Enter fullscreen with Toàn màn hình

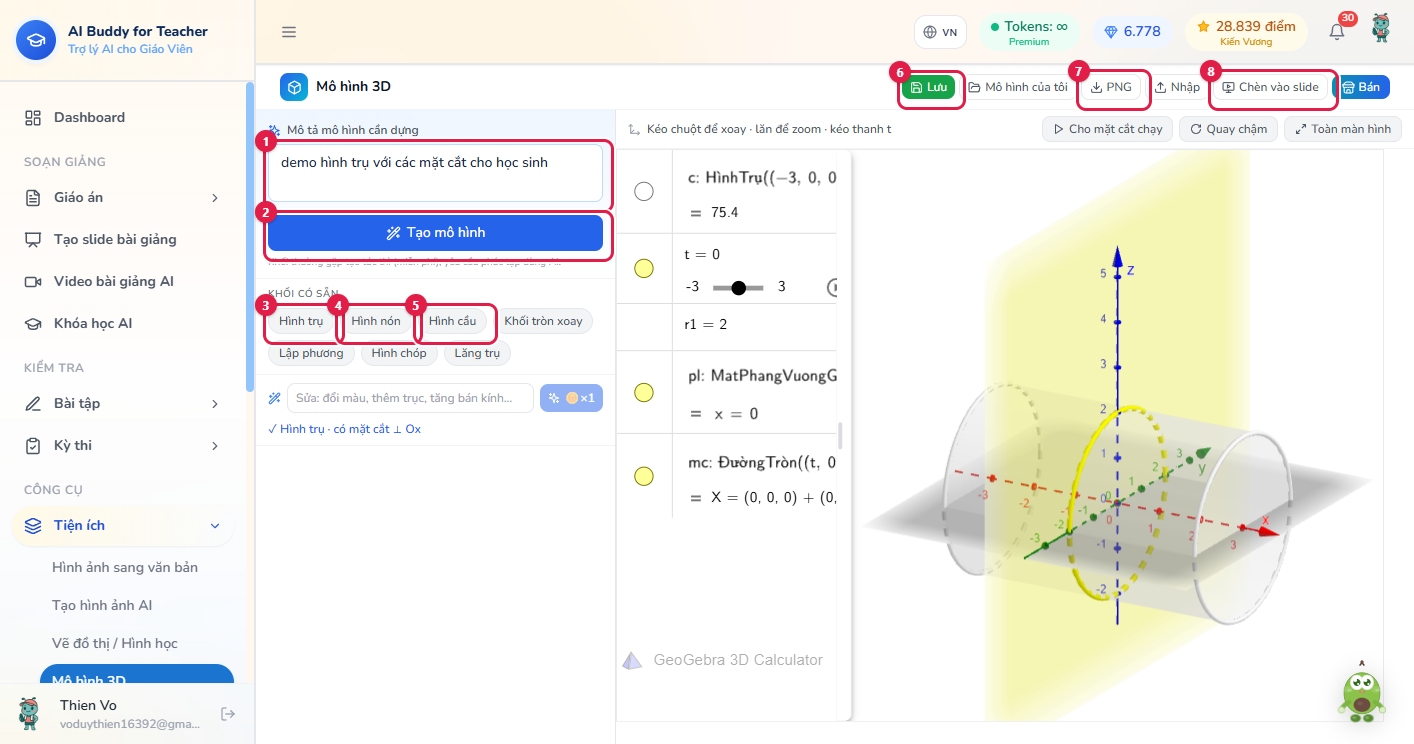pyautogui.click(x=1343, y=129)
